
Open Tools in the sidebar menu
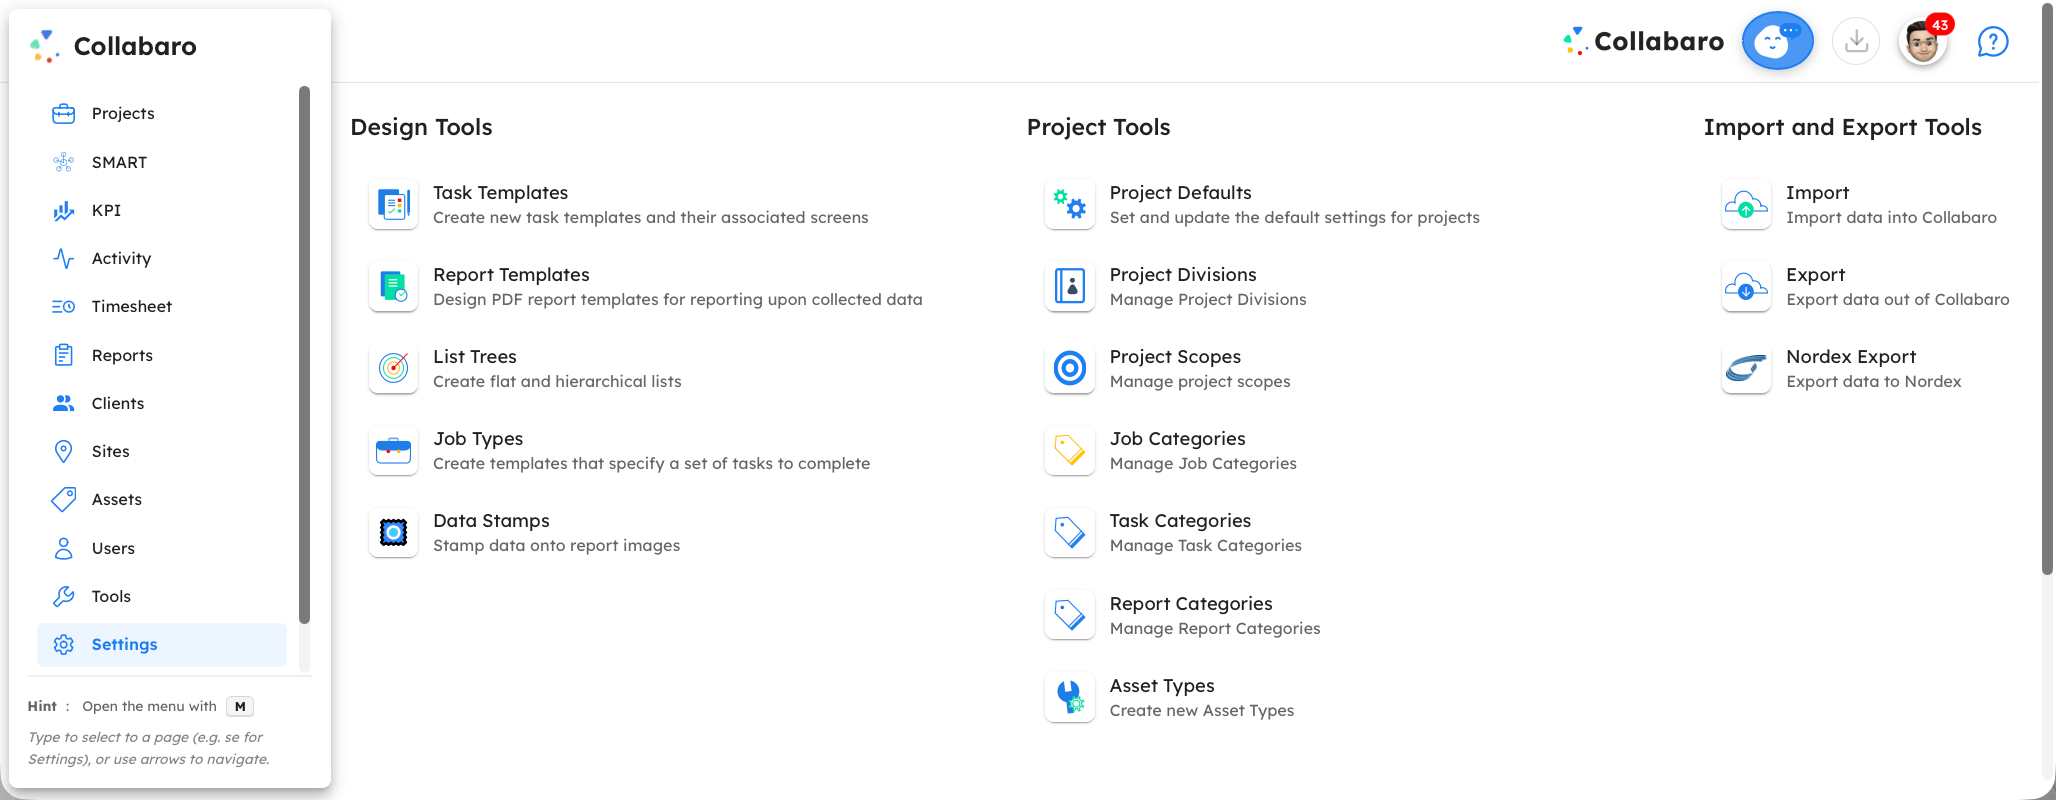161,596
